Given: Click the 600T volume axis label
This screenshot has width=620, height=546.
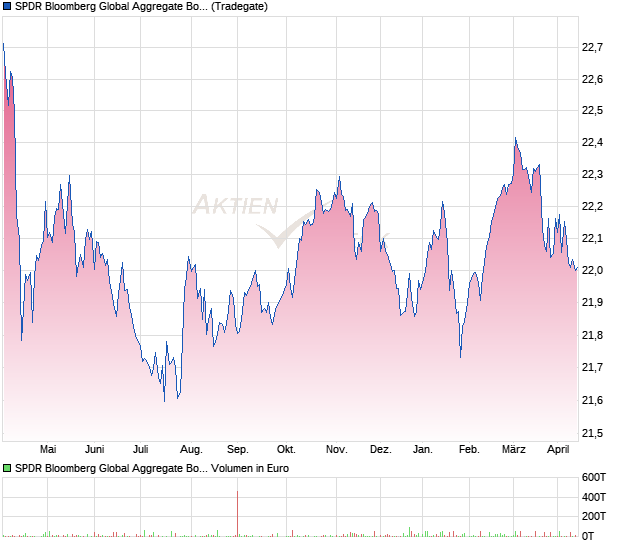Looking at the screenshot, I should tap(596, 476).
